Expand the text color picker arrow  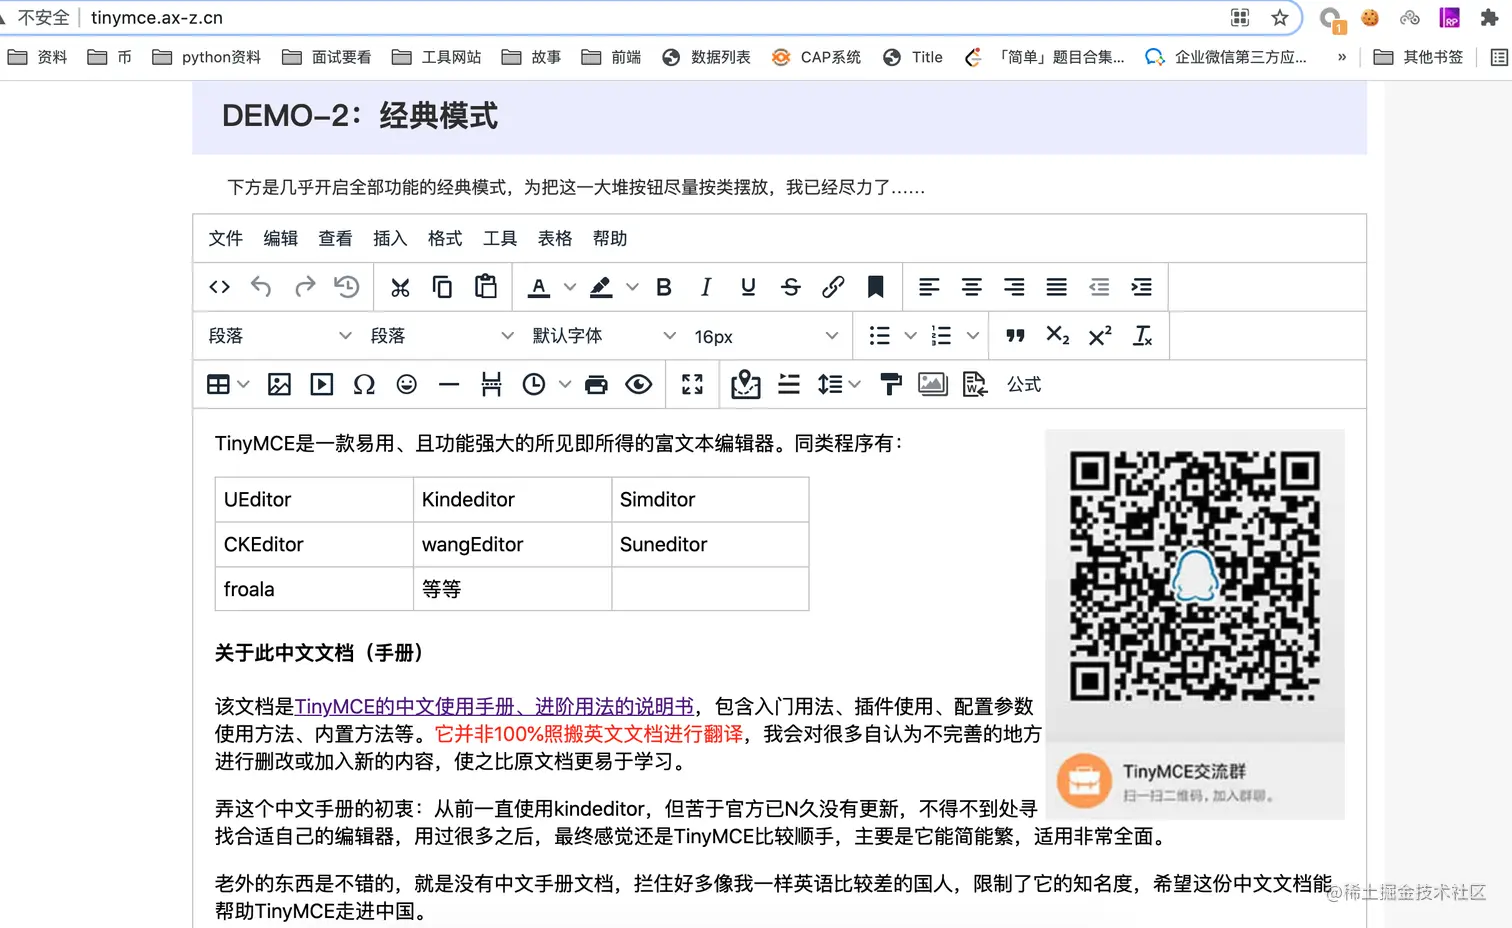(570, 288)
